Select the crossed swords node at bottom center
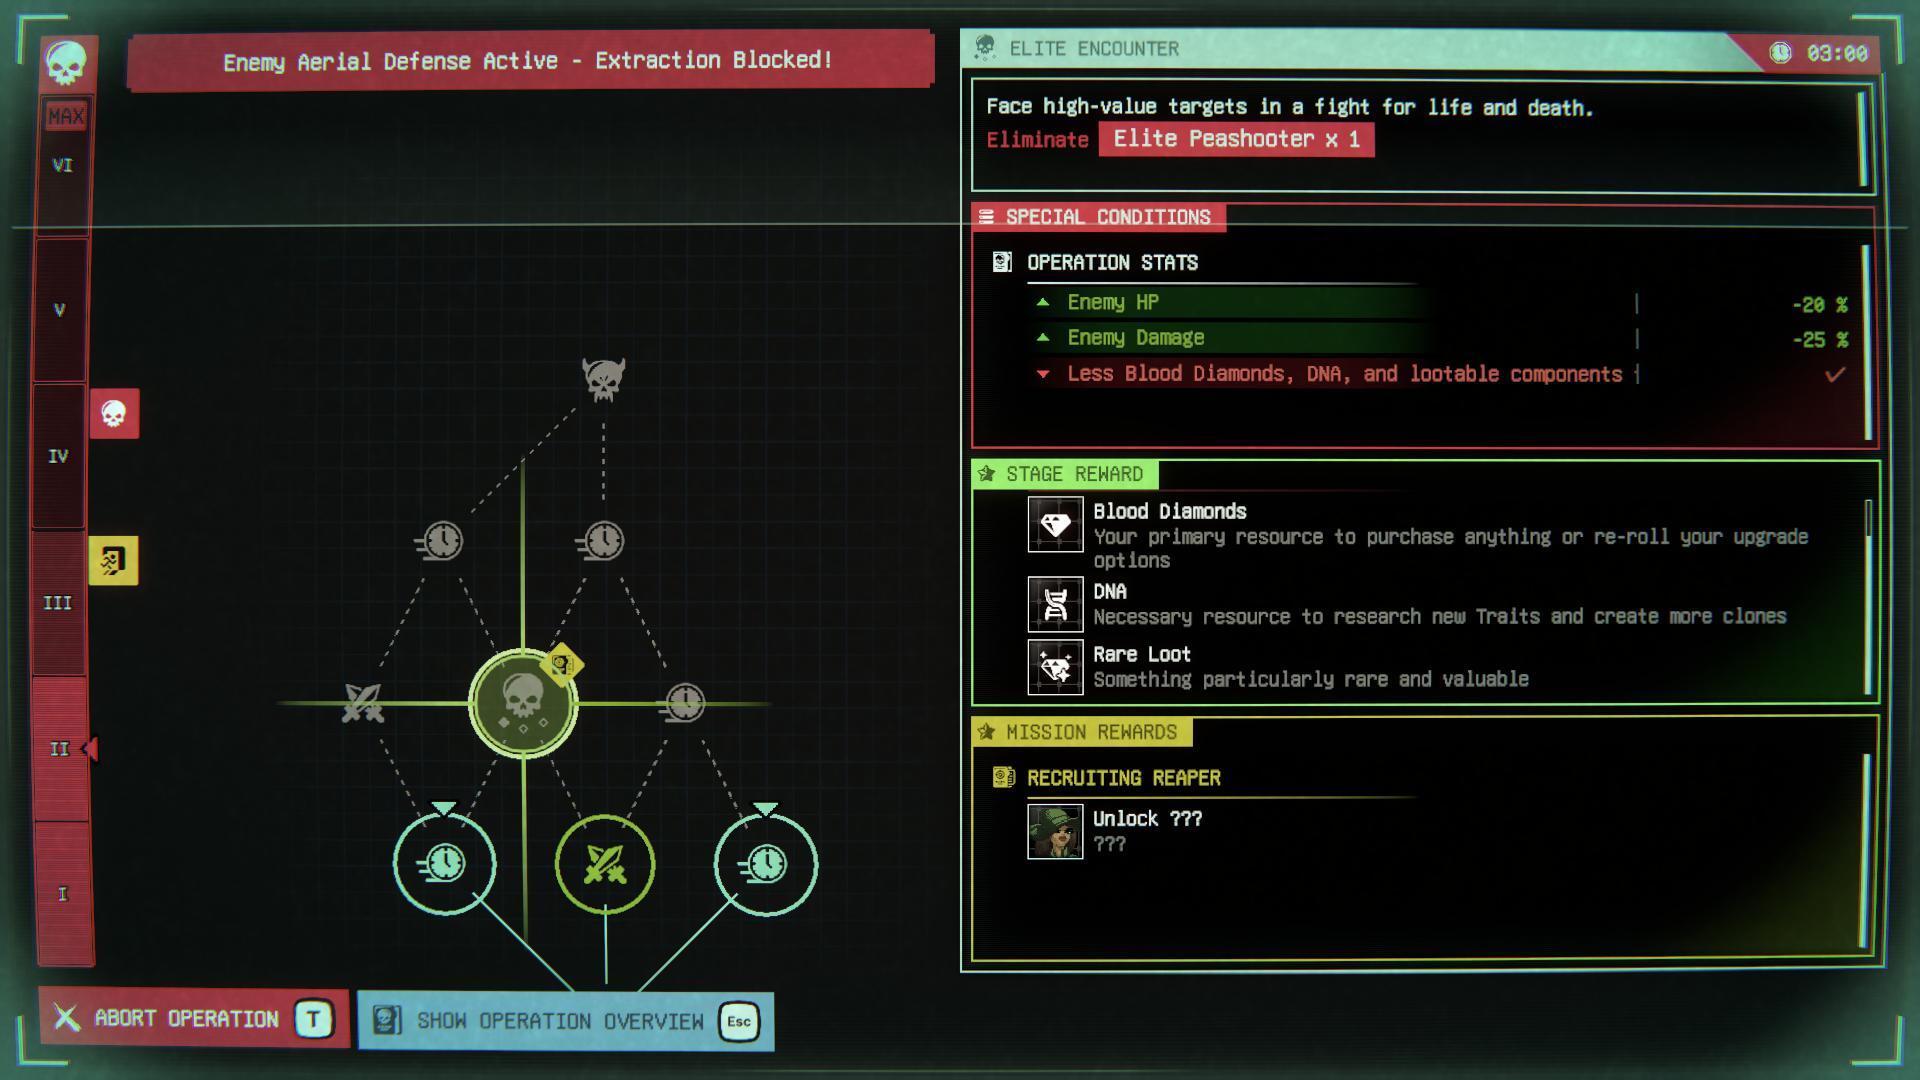This screenshot has height=1080, width=1920. [x=605, y=864]
